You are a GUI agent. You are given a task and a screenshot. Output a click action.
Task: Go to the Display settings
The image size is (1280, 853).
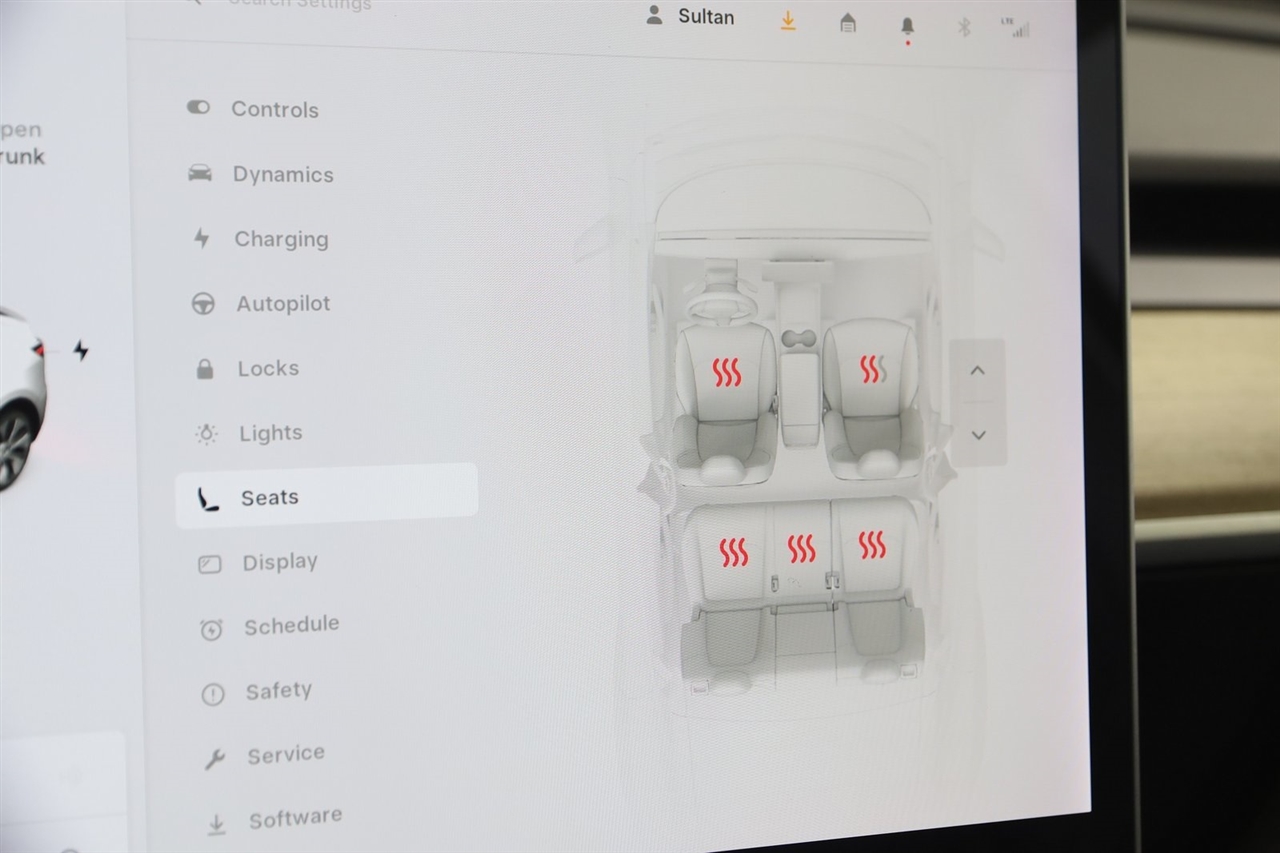click(279, 562)
